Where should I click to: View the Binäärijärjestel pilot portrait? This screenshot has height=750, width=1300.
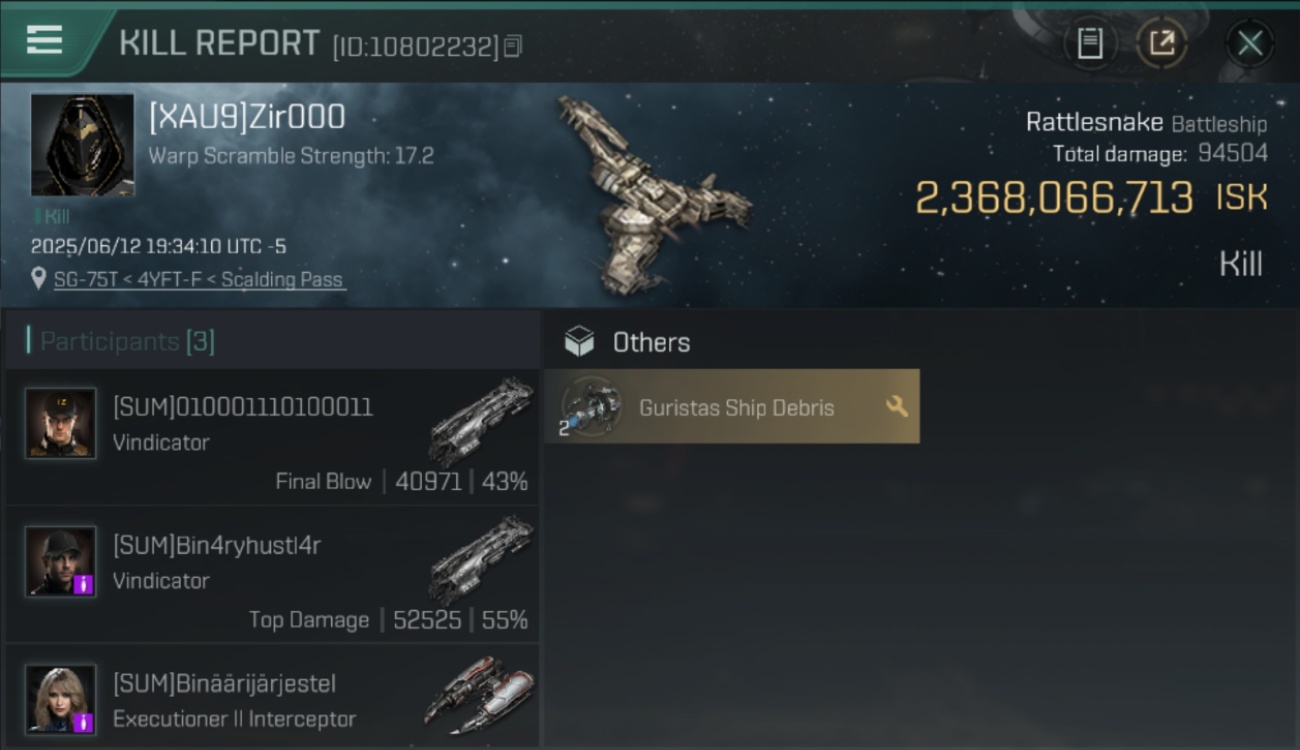pos(61,699)
